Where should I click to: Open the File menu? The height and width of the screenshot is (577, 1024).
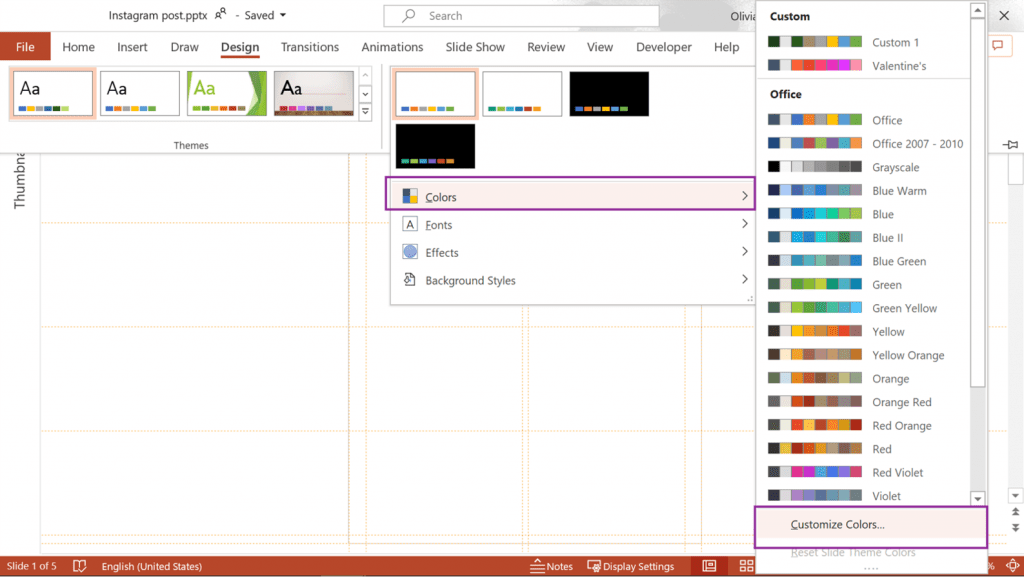coord(25,46)
